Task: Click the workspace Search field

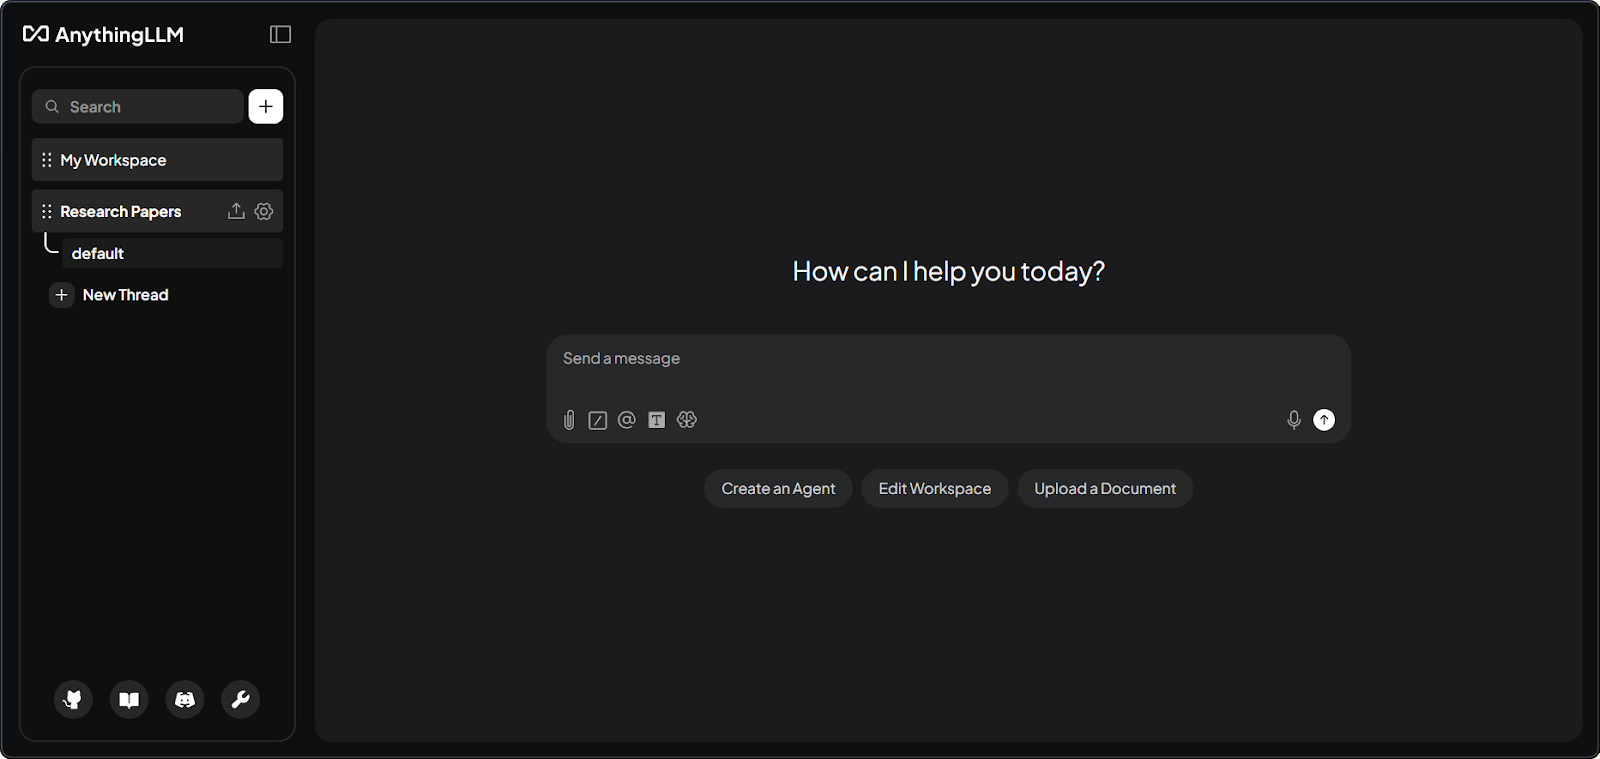Action: [138, 107]
